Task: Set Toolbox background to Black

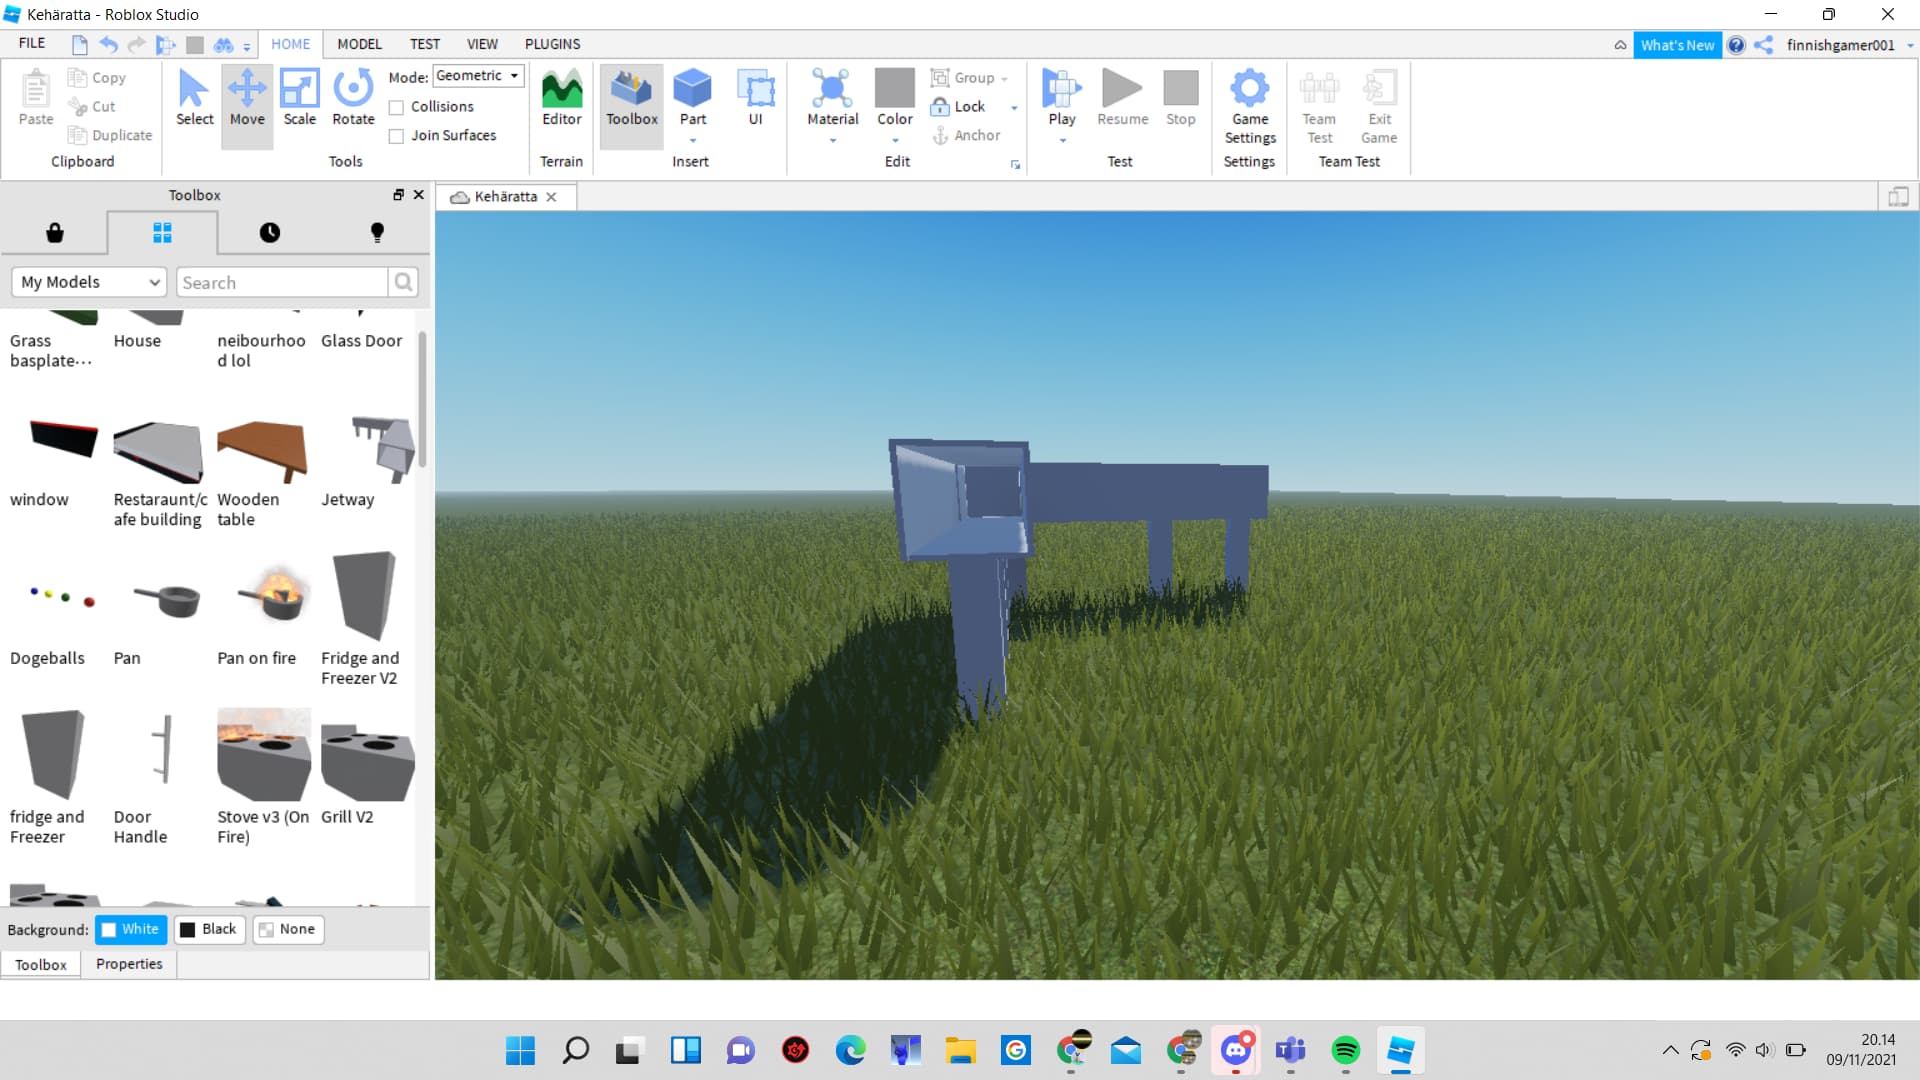Action: pyautogui.click(x=209, y=929)
